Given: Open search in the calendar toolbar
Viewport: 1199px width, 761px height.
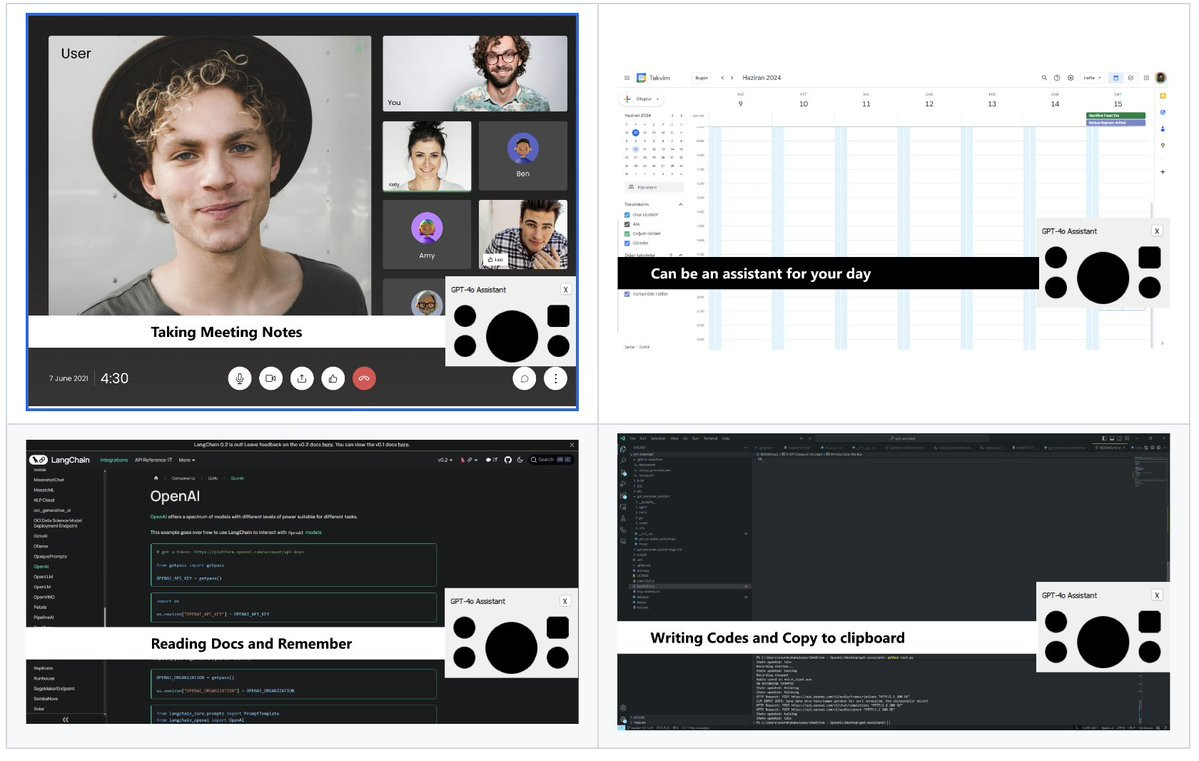Looking at the screenshot, I should 1044,78.
